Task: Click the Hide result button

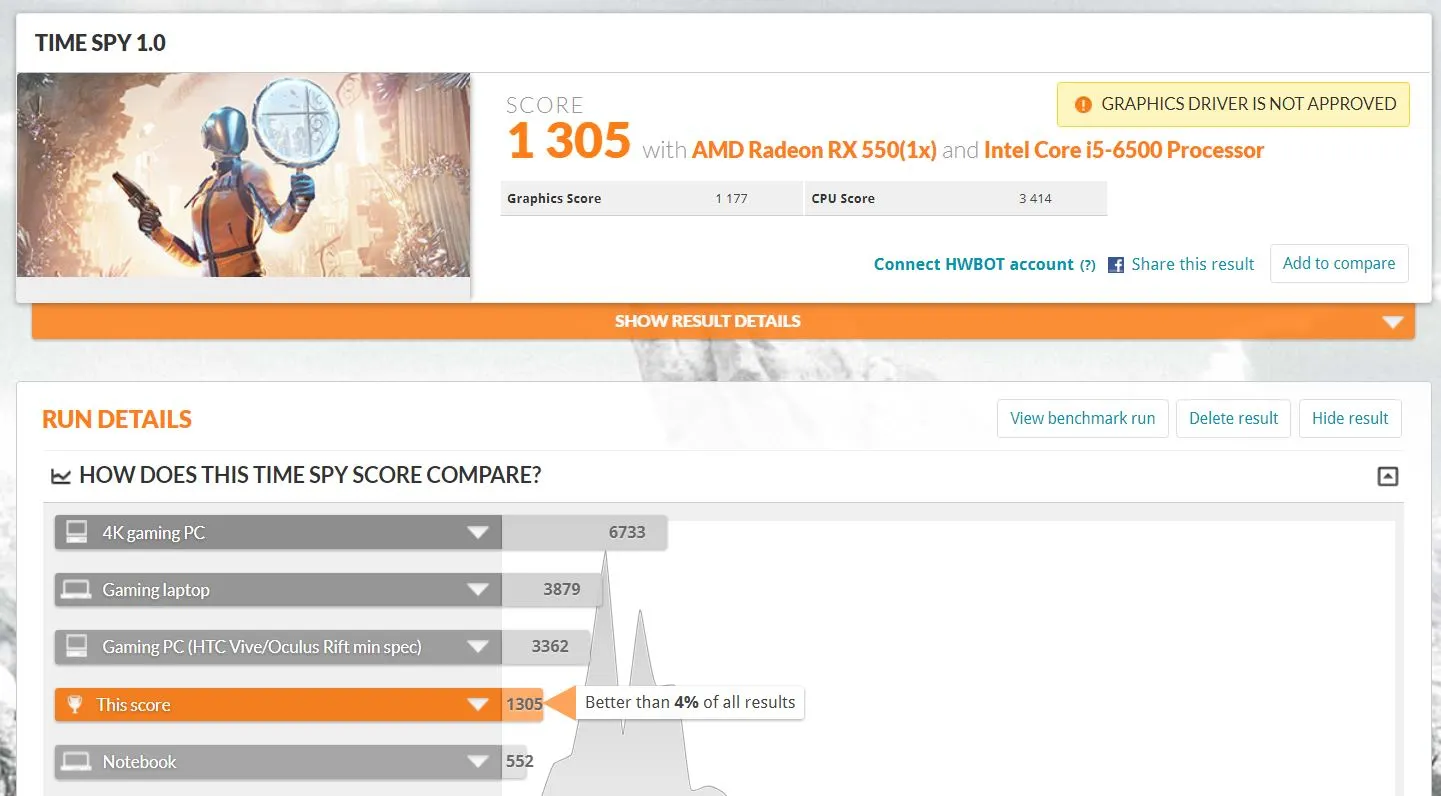Action: coord(1350,418)
